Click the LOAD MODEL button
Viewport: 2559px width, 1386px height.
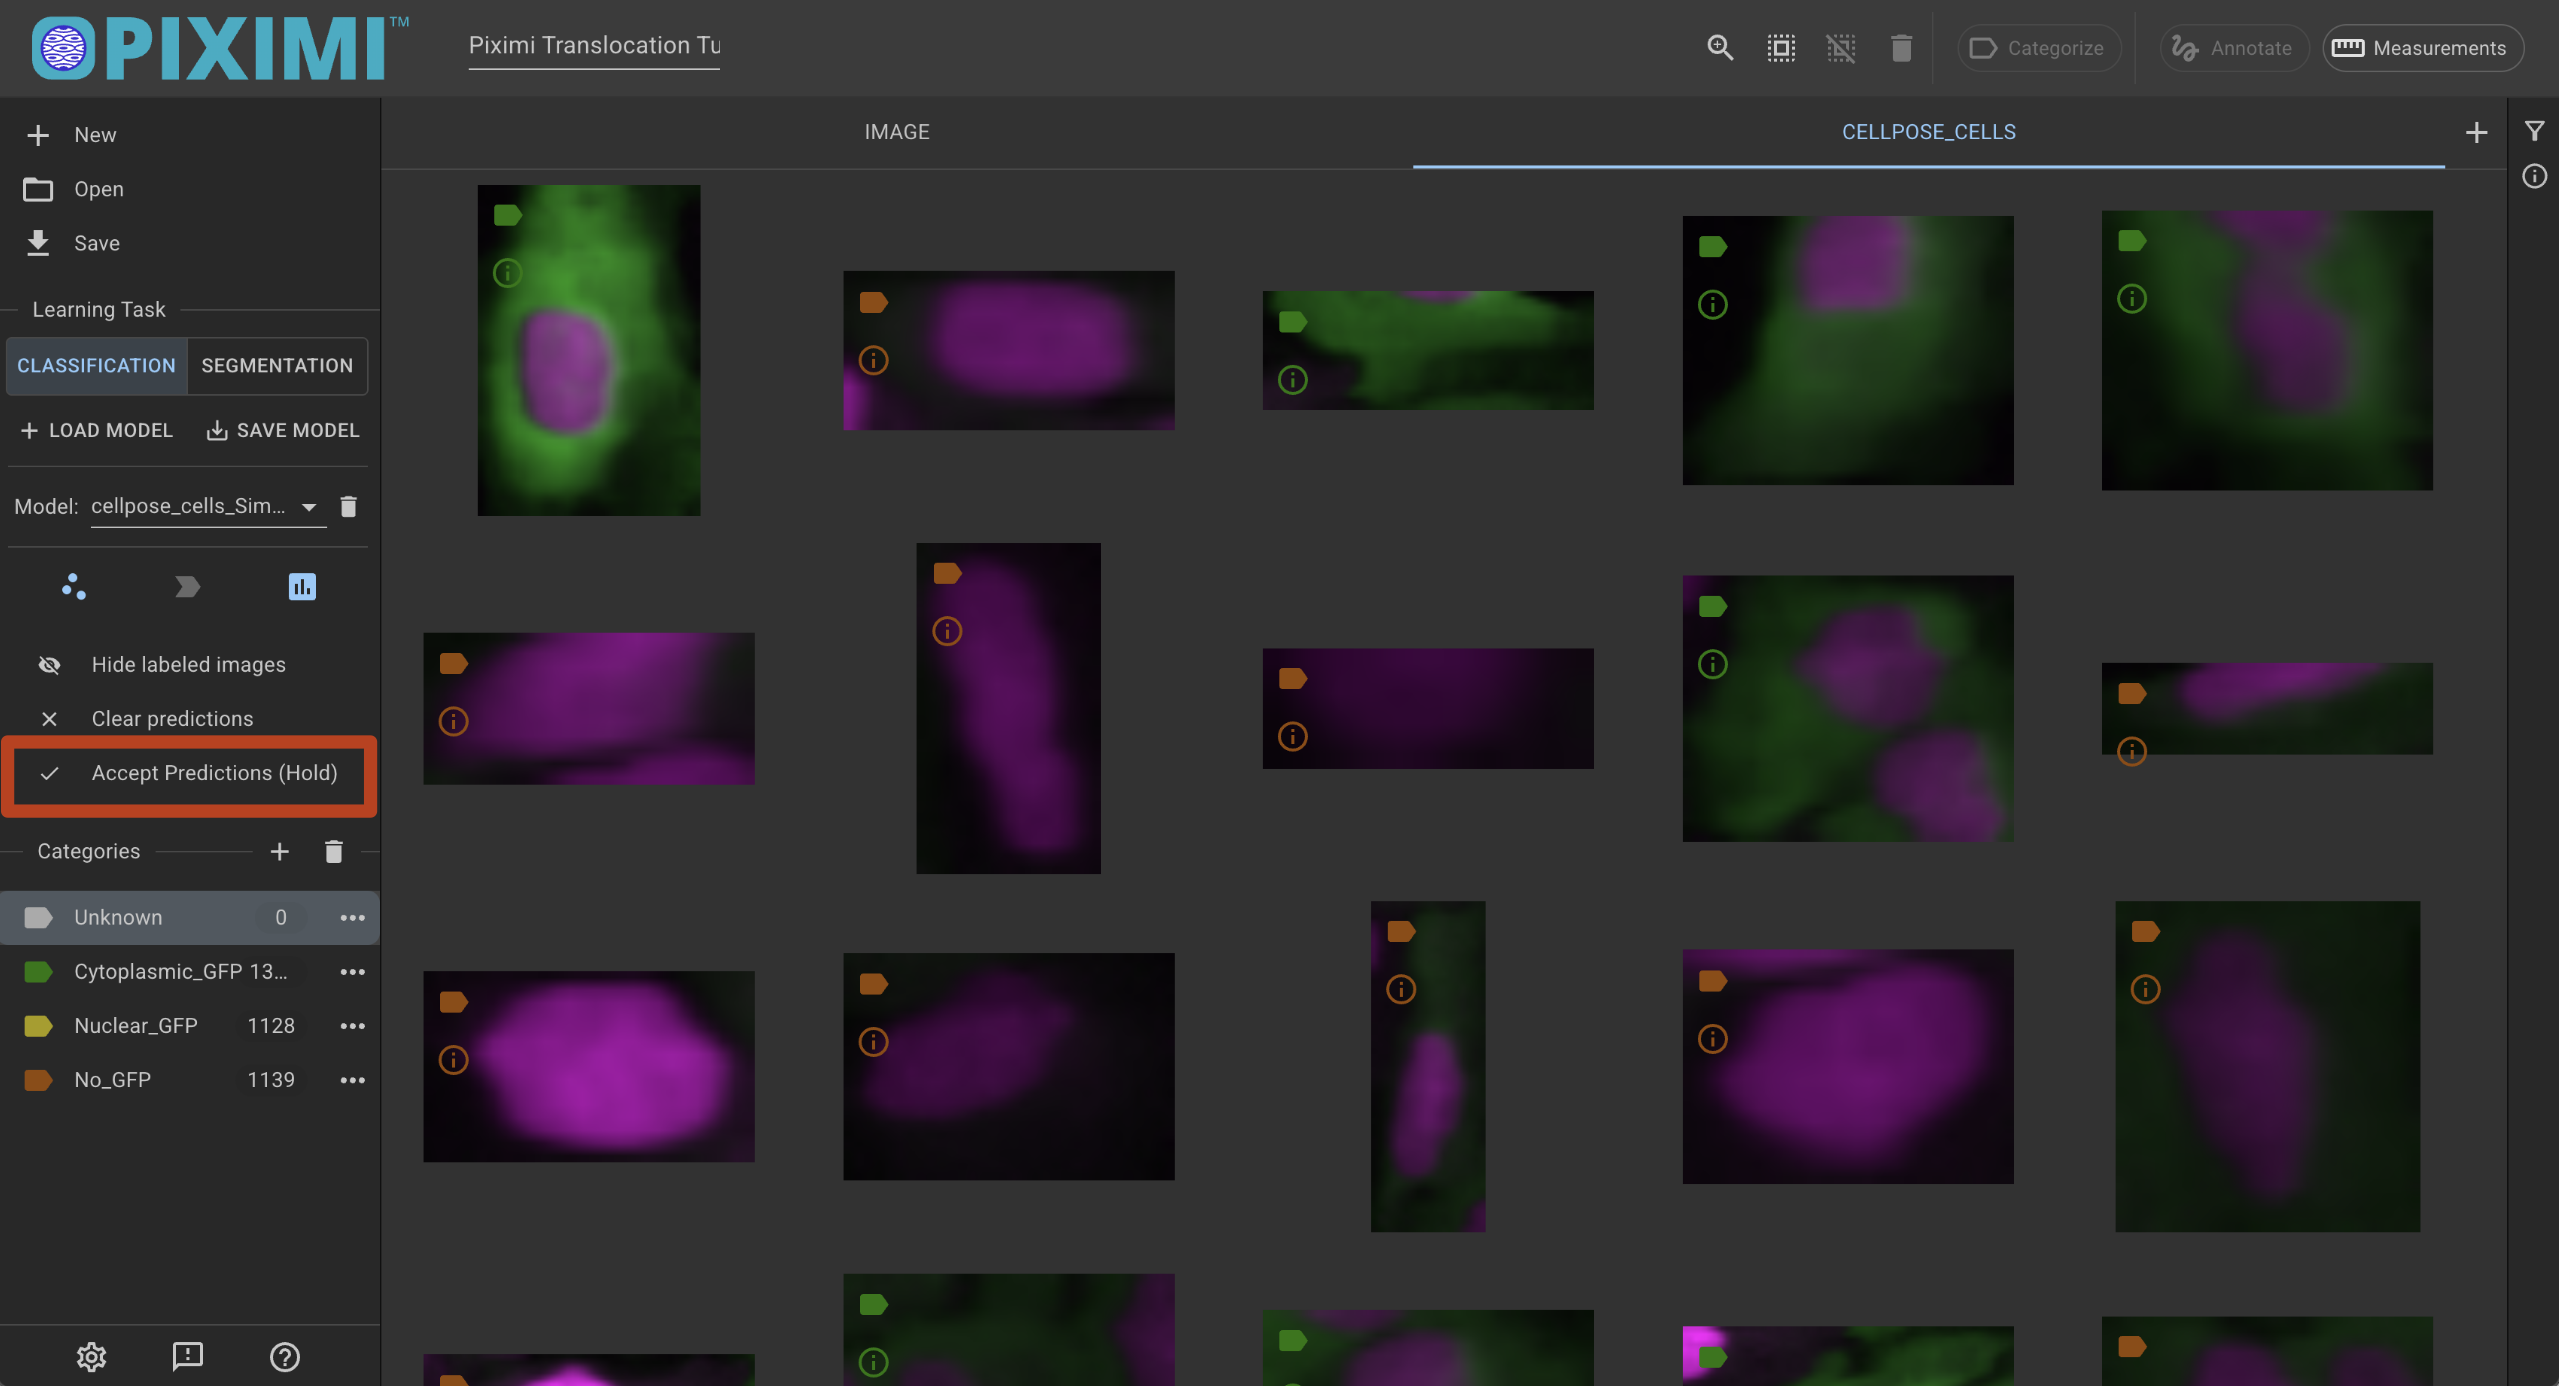pyautogui.click(x=96, y=430)
